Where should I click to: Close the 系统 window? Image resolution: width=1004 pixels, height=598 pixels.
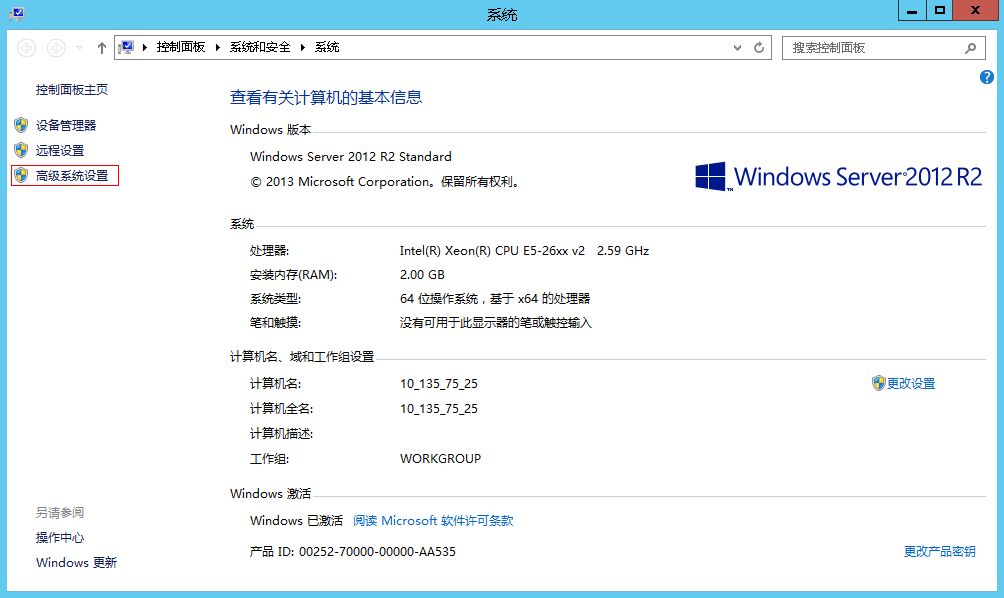click(x=976, y=11)
